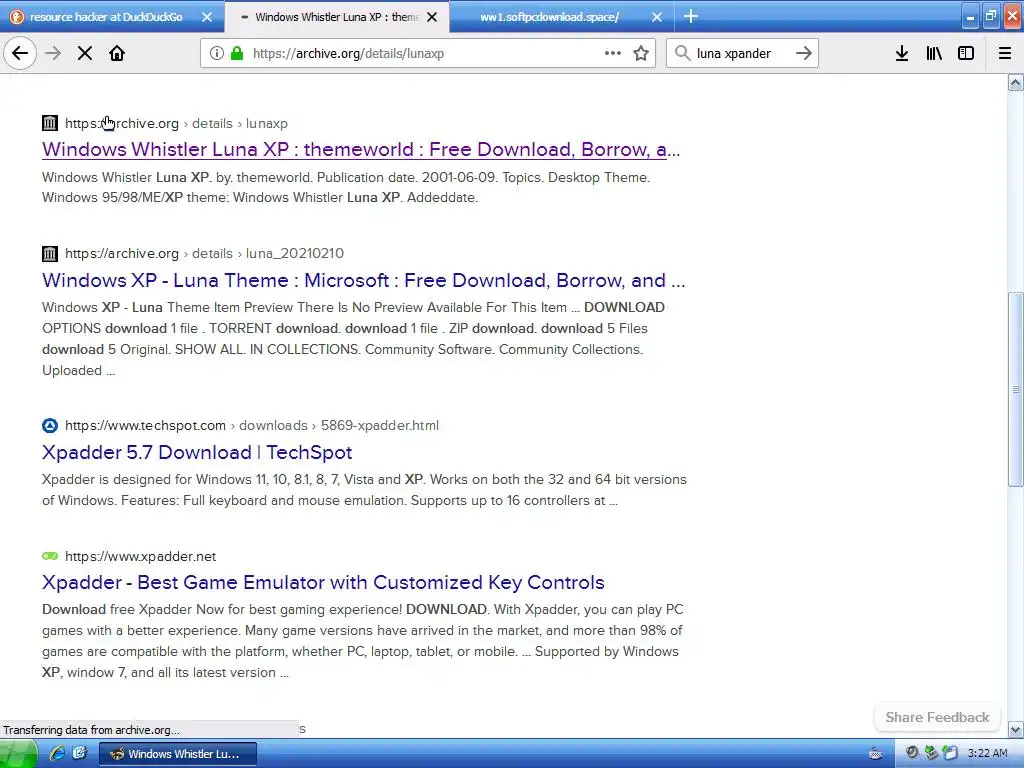This screenshot has height=768, width=1024.
Task: Click the vertical scrollbar thumb
Action: pyautogui.click(x=1016, y=389)
